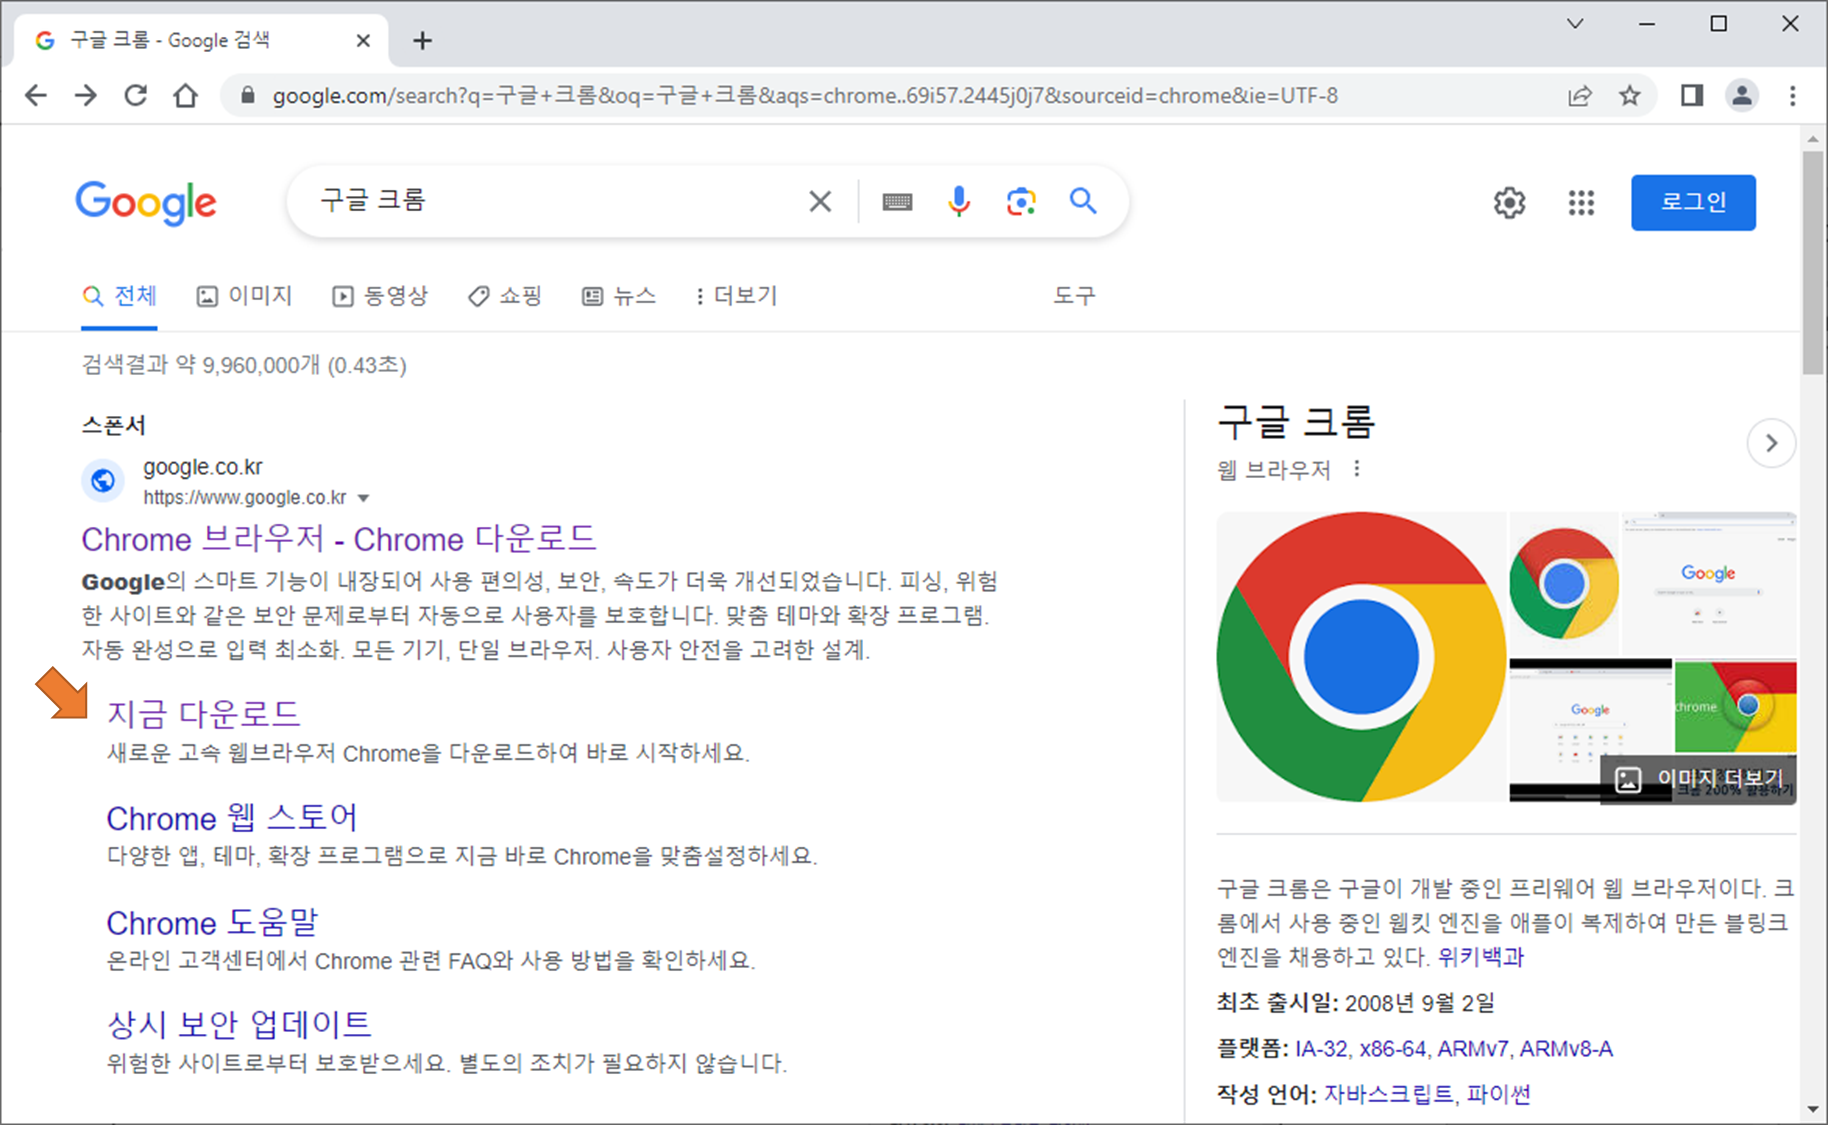Start voice search with the microphone icon

(x=959, y=202)
